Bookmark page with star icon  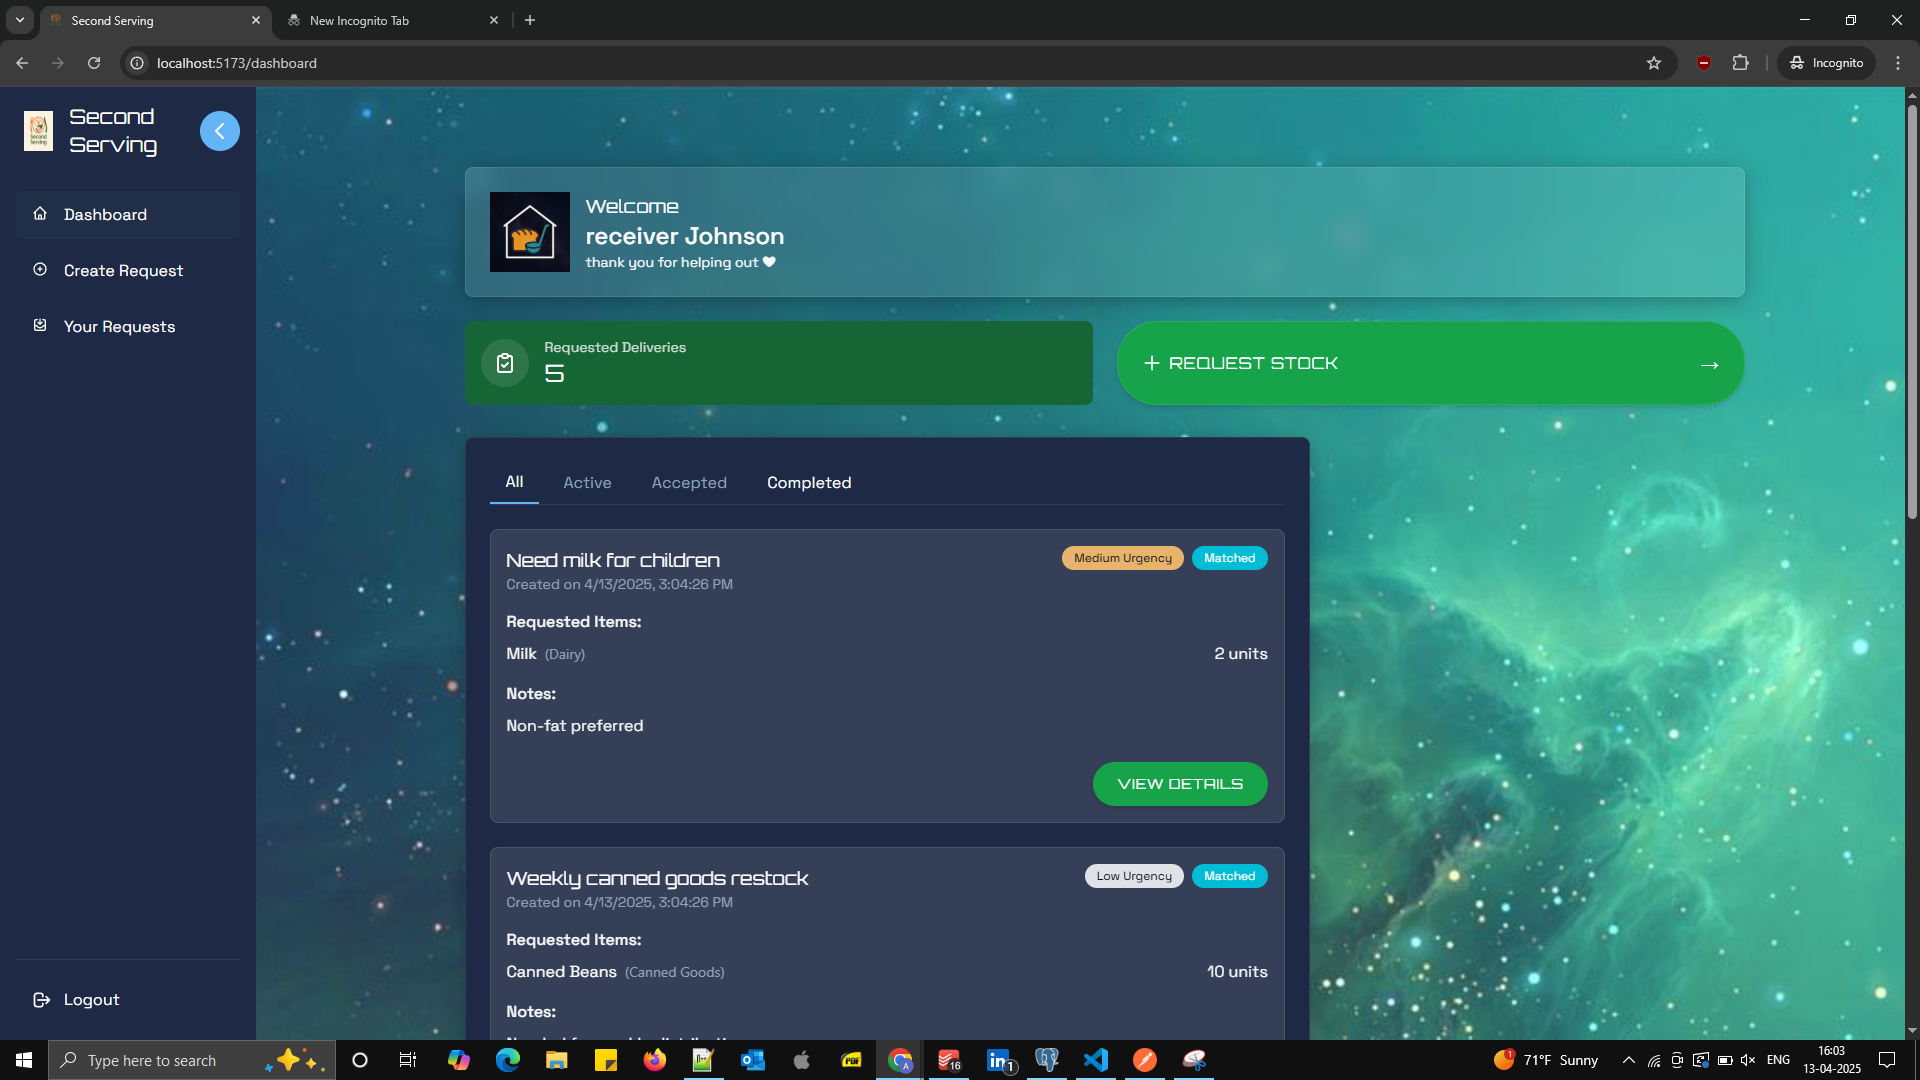(x=1654, y=63)
